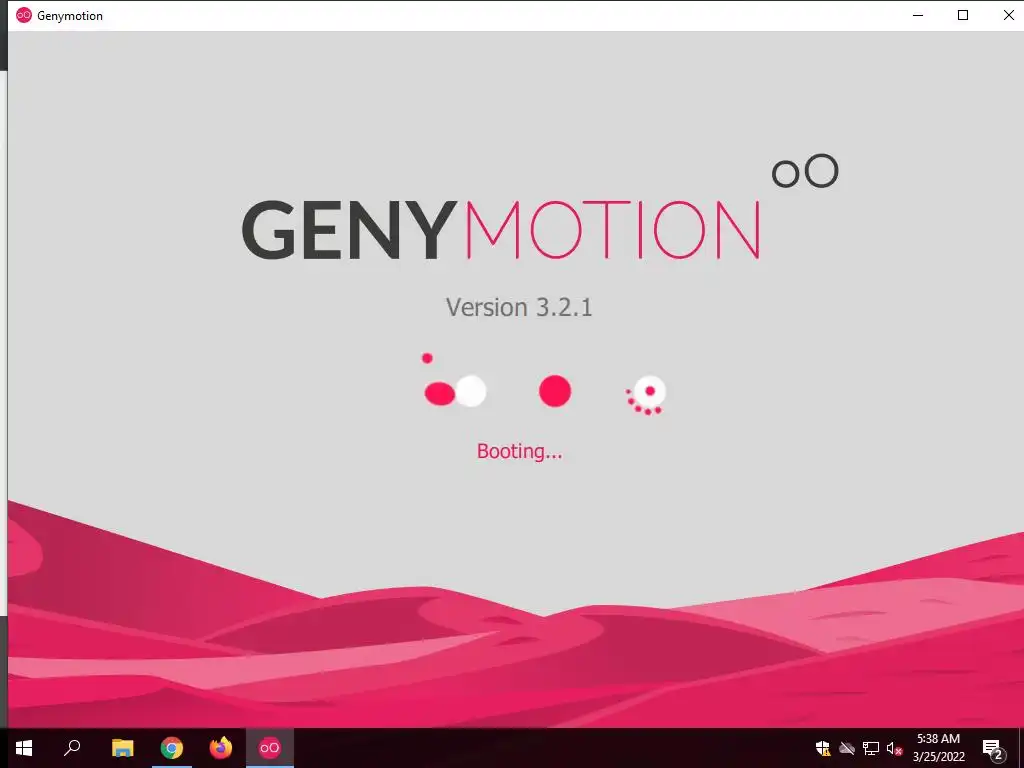1024x768 pixels.
Task: Minimize the Genymotion window
Action: [x=918, y=15]
